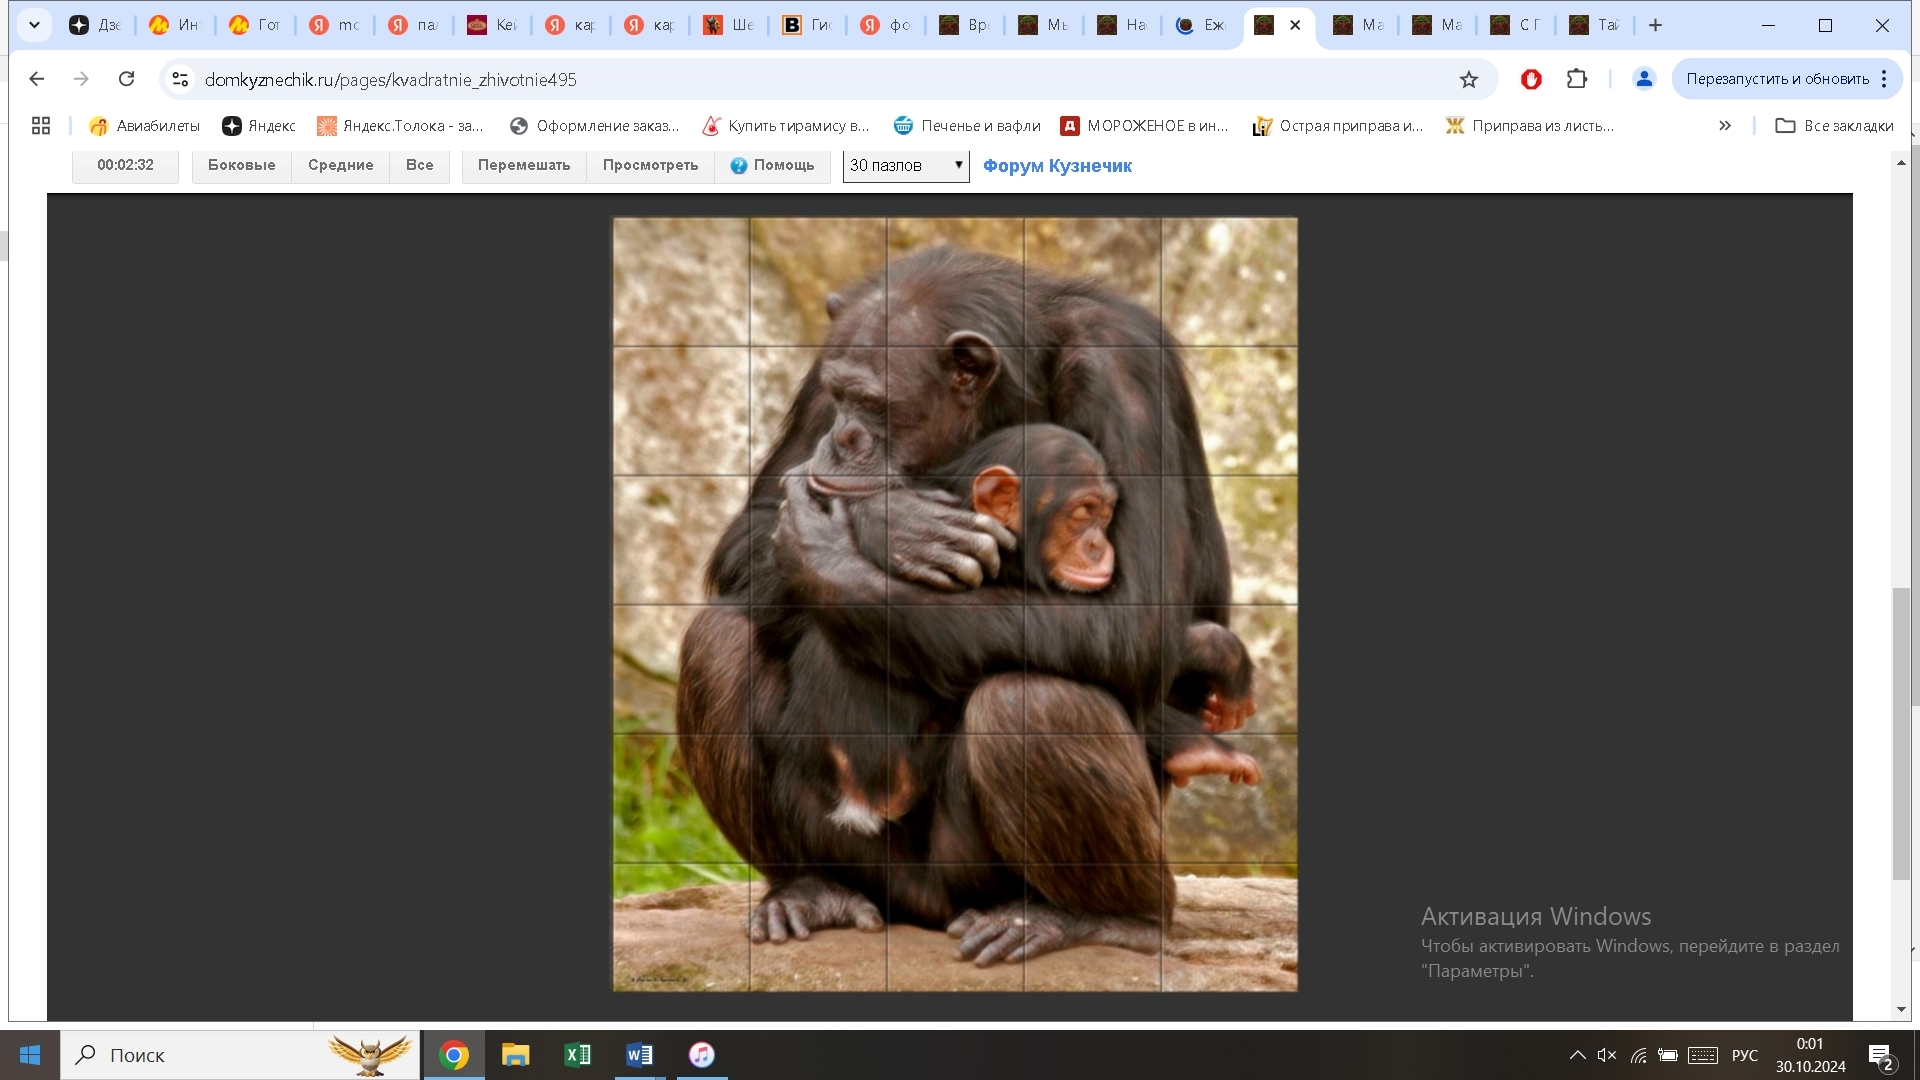Click the battery tray icon
The width and height of the screenshot is (1920, 1080).
tap(1668, 1055)
